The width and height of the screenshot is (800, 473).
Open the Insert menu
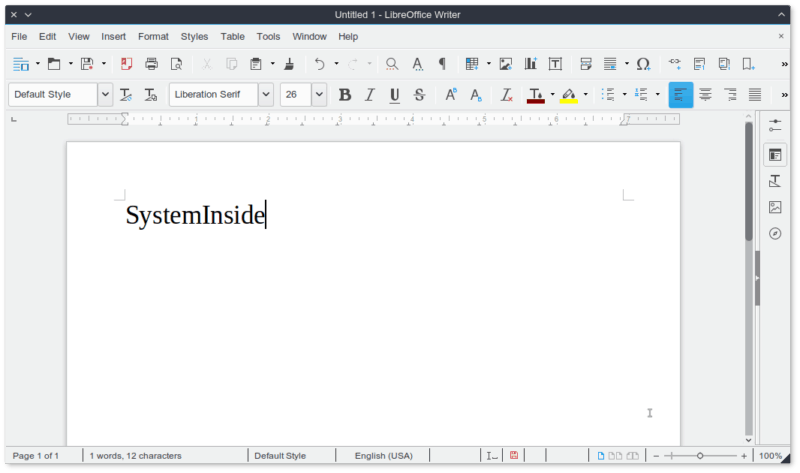click(113, 37)
